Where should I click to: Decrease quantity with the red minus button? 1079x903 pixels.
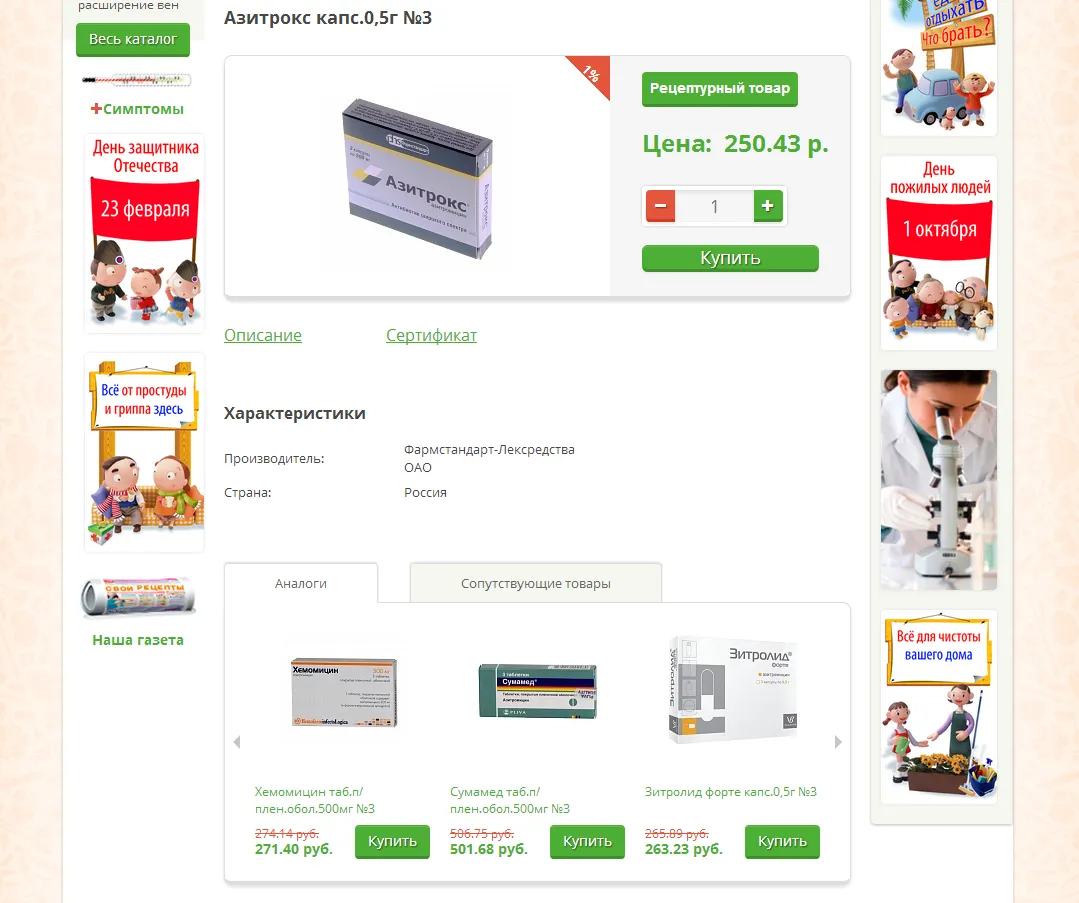pos(660,206)
